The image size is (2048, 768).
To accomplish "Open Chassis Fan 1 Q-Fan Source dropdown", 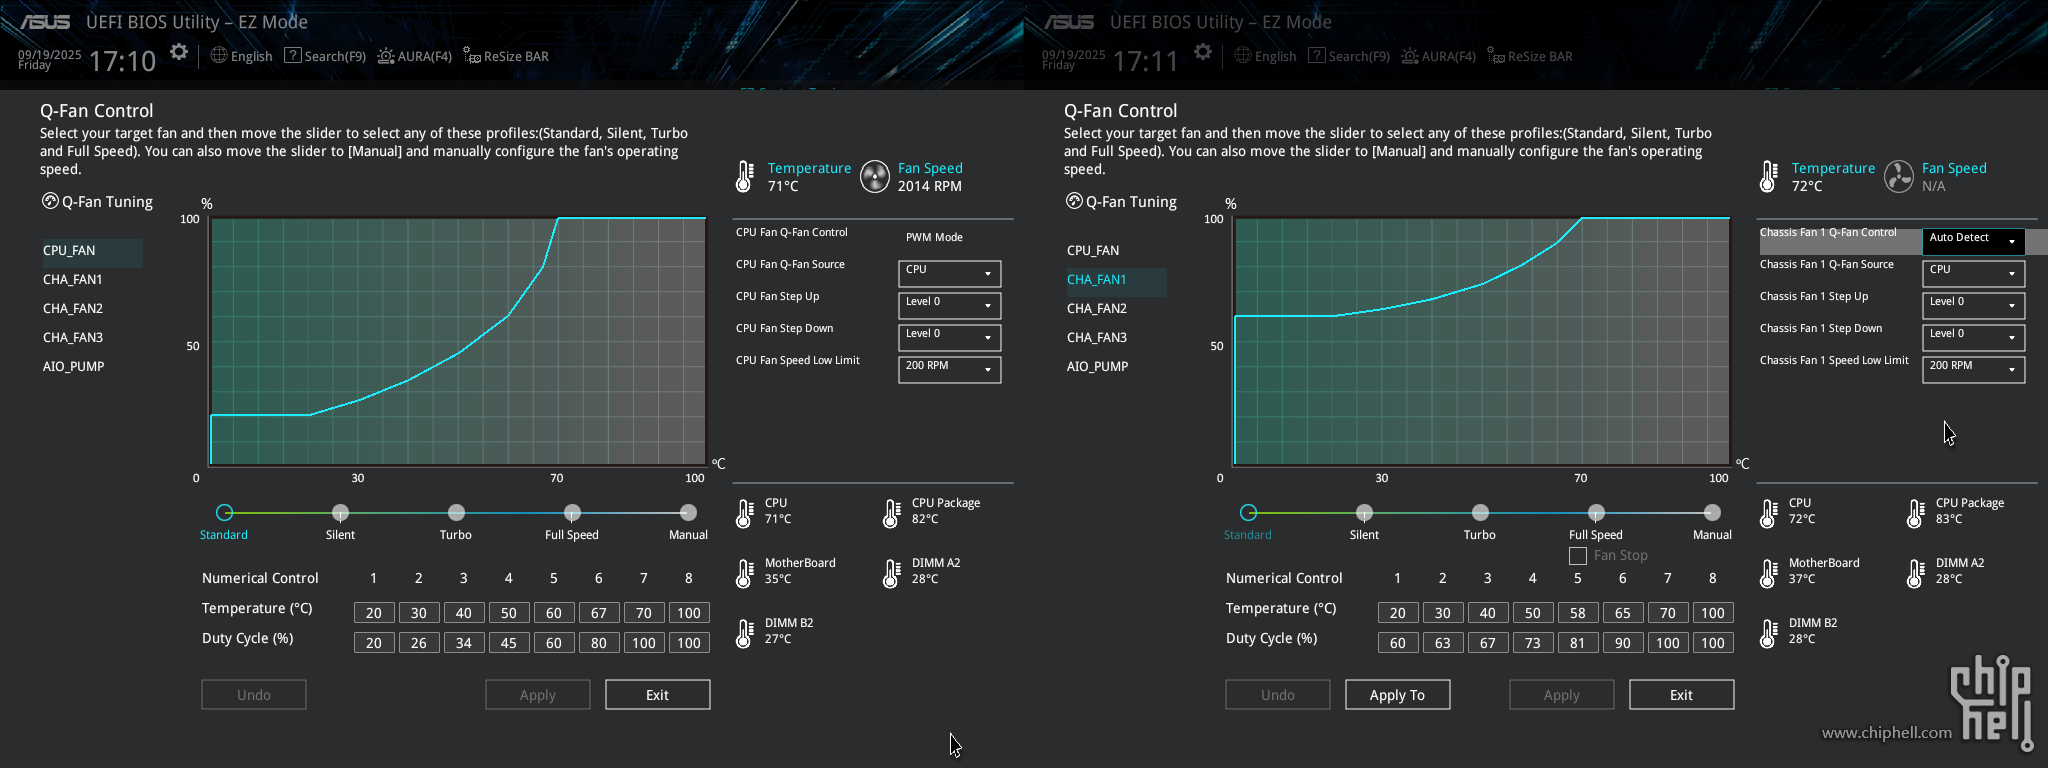I will coord(1974,273).
